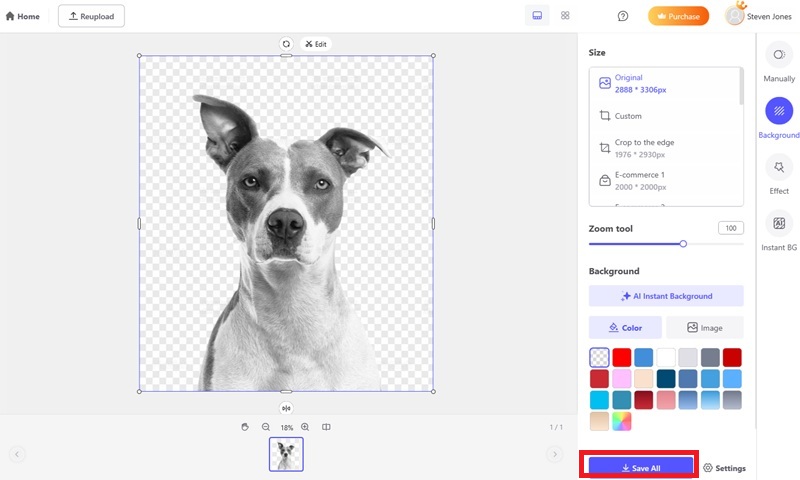
Task: Select the Custom size option
Action: 665,116
